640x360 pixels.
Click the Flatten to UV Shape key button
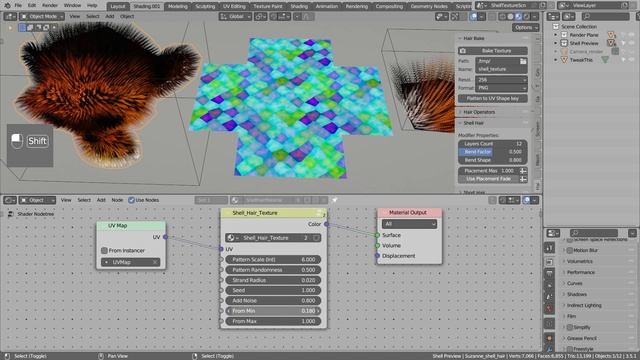[493, 98]
